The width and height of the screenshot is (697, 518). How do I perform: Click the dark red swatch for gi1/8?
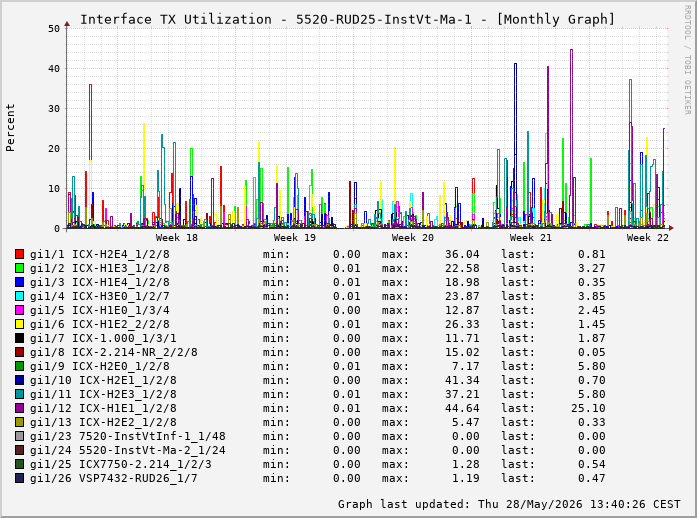coord(19,352)
